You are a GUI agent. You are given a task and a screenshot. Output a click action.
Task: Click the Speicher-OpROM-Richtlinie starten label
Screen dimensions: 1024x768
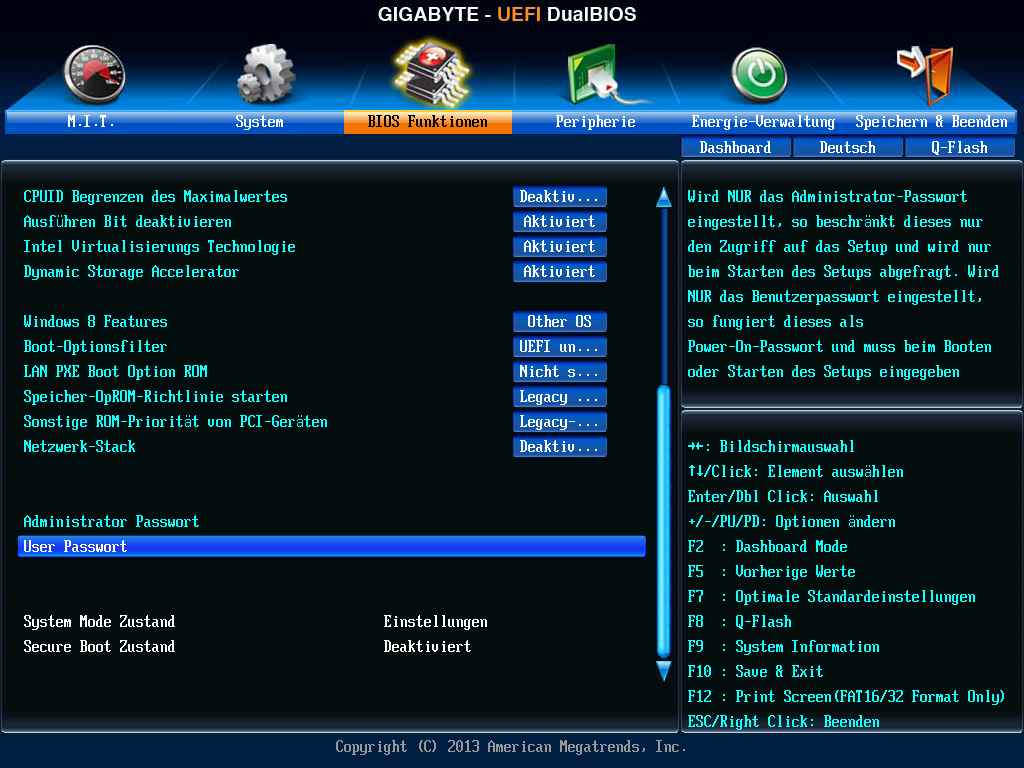[x=155, y=396]
